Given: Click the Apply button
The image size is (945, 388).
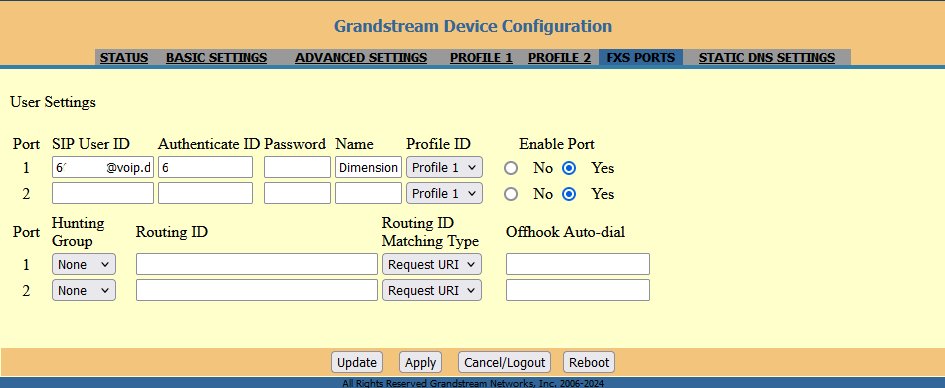Looking at the screenshot, I should (420, 362).
